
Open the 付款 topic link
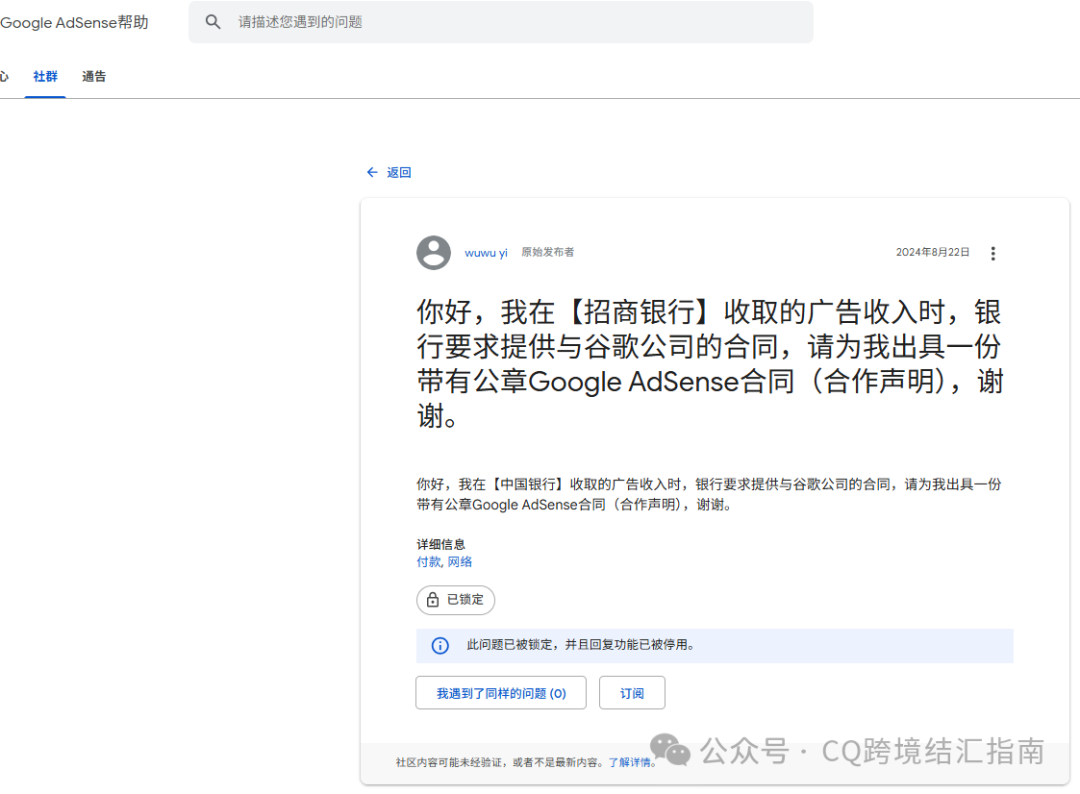click(x=428, y=562)
